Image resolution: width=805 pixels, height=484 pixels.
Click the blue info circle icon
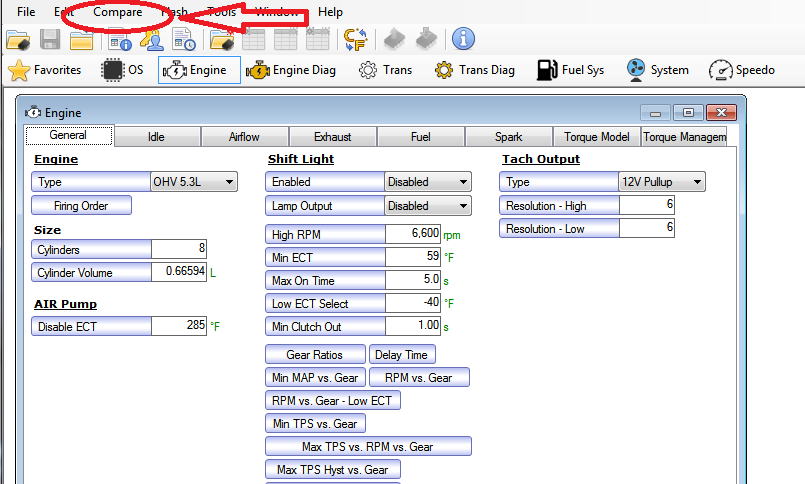[463, 39]
